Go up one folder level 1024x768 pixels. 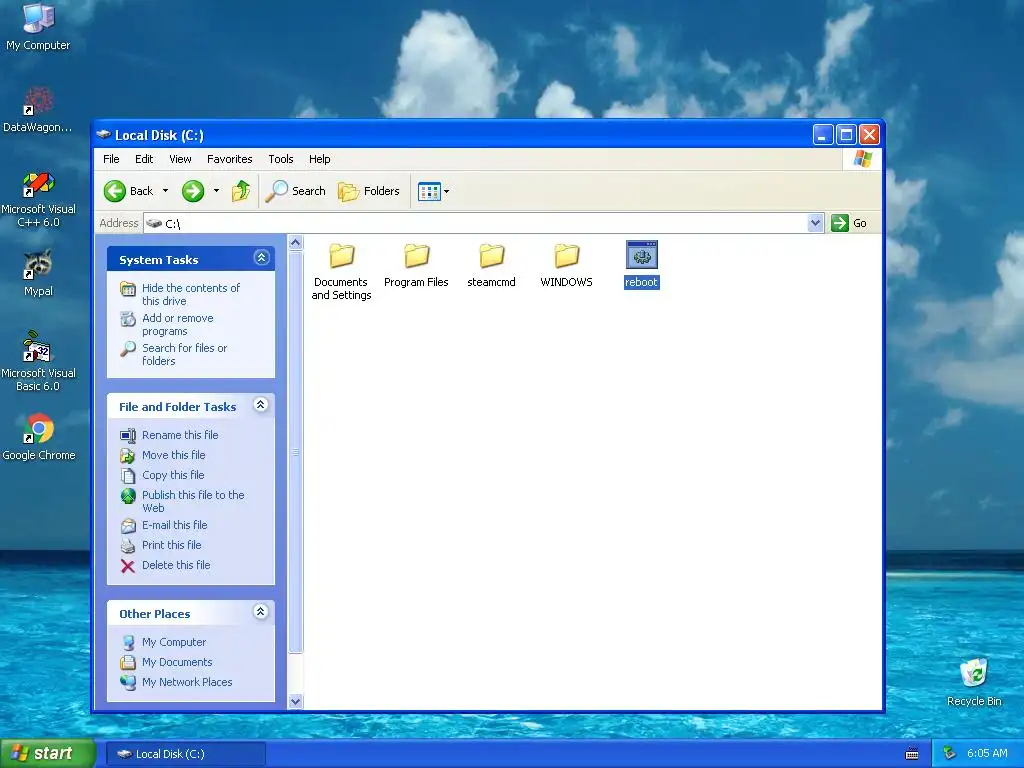[x=241, y=191]
